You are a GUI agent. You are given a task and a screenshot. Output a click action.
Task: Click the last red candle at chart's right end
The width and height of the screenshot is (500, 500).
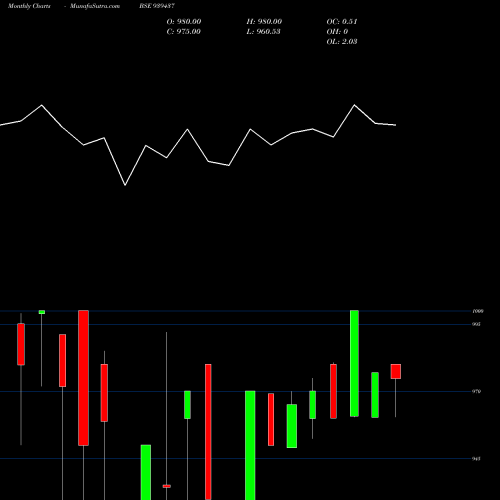pyautogui.click(x=396, y=371)
